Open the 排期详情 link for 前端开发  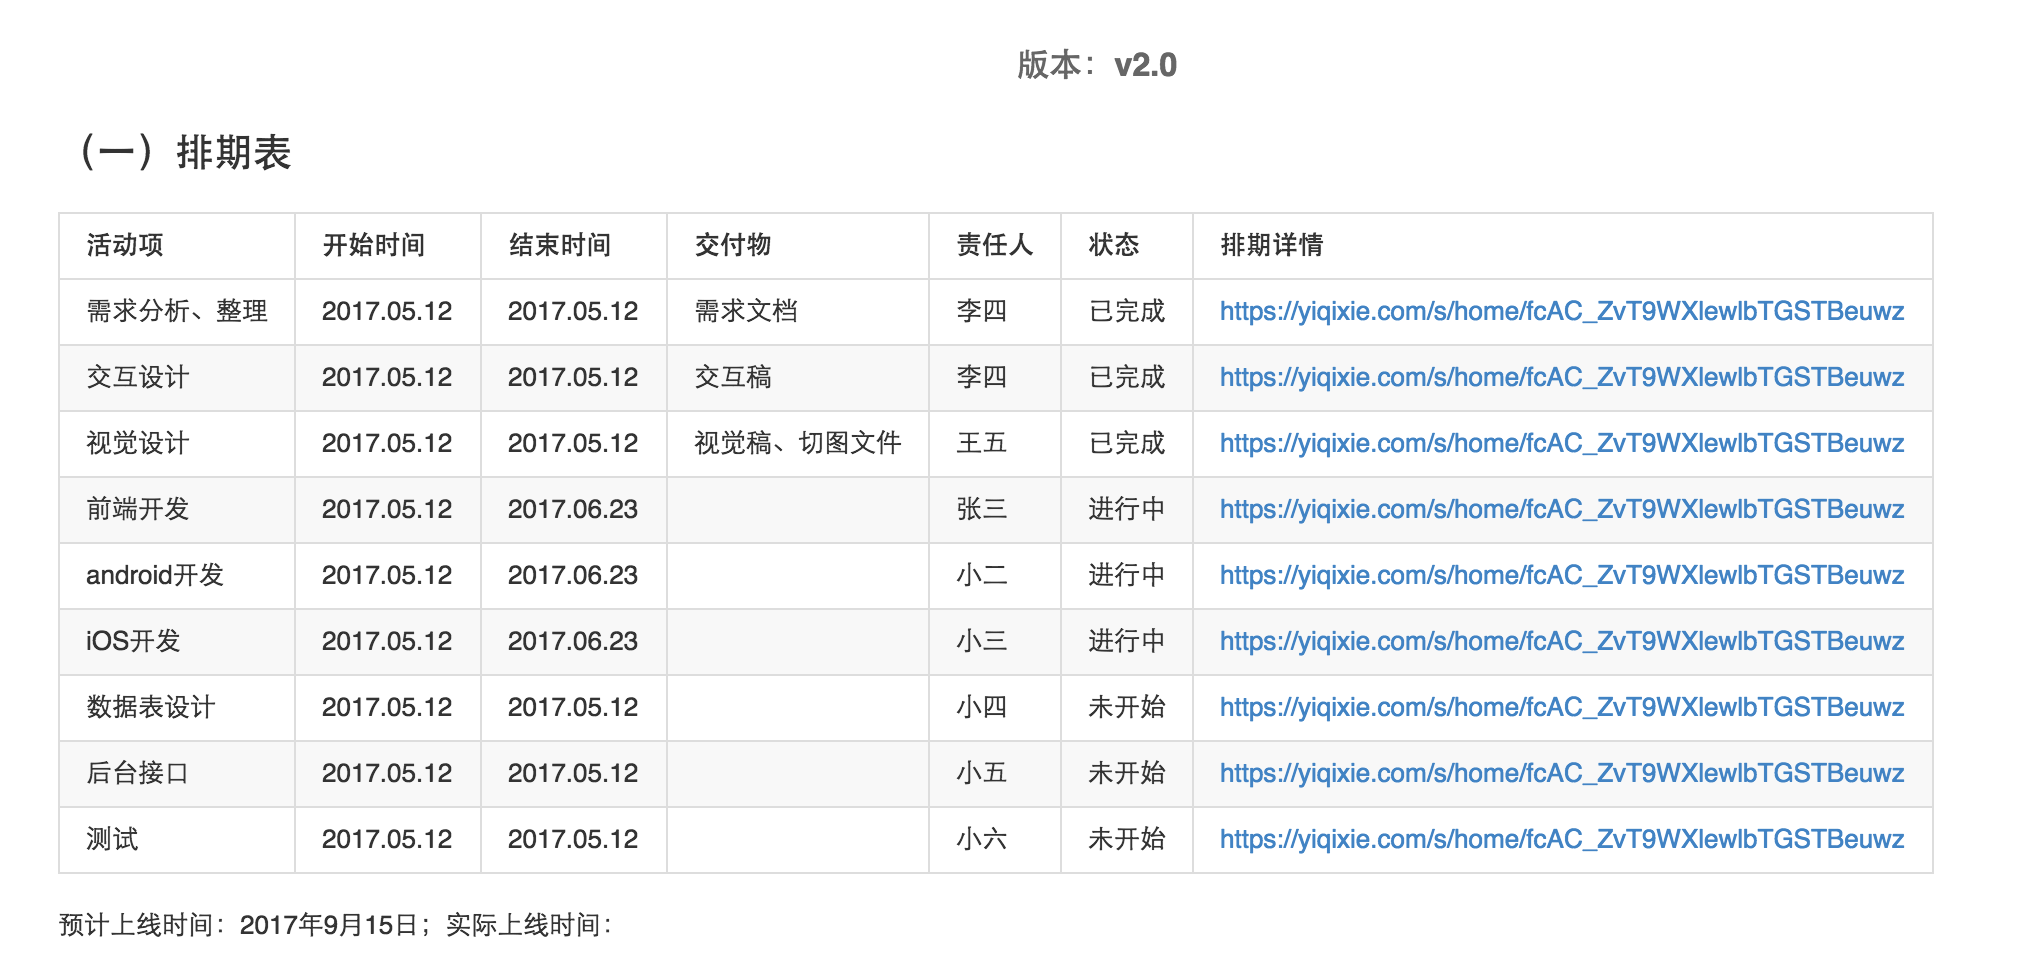click(x=1560, y=509)
